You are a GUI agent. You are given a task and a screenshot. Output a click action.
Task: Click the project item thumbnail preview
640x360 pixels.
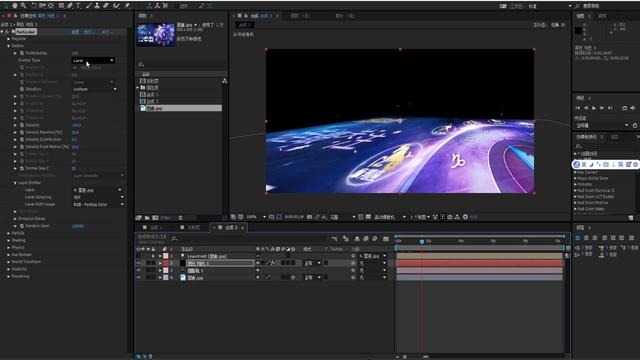tap(156, 35)
